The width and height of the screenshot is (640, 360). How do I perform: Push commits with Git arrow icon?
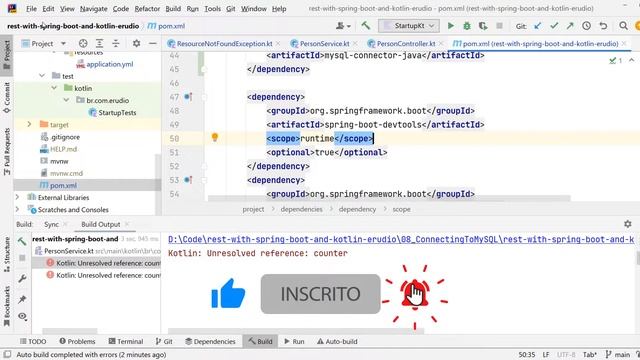(x=570, y=26)
